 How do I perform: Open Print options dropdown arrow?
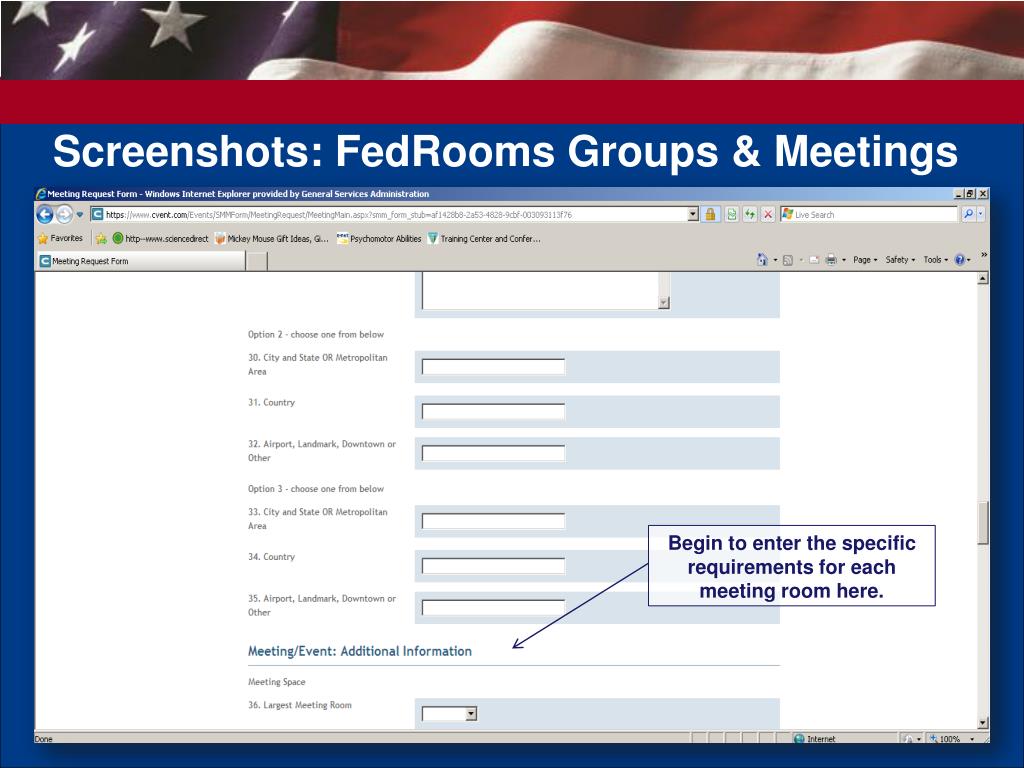[x=844, y=260]
